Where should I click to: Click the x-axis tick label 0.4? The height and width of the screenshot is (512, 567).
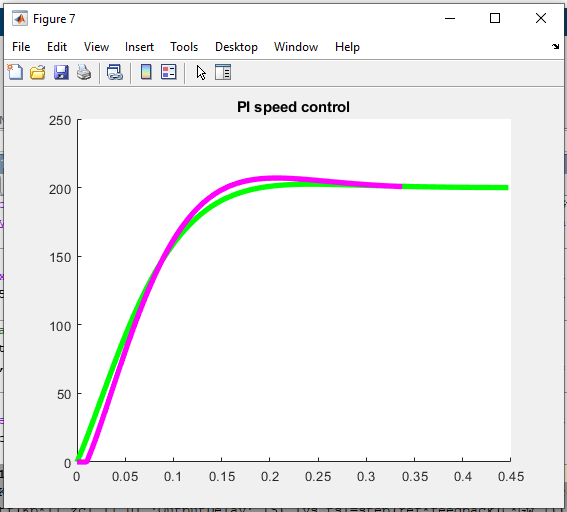[463, 477]
